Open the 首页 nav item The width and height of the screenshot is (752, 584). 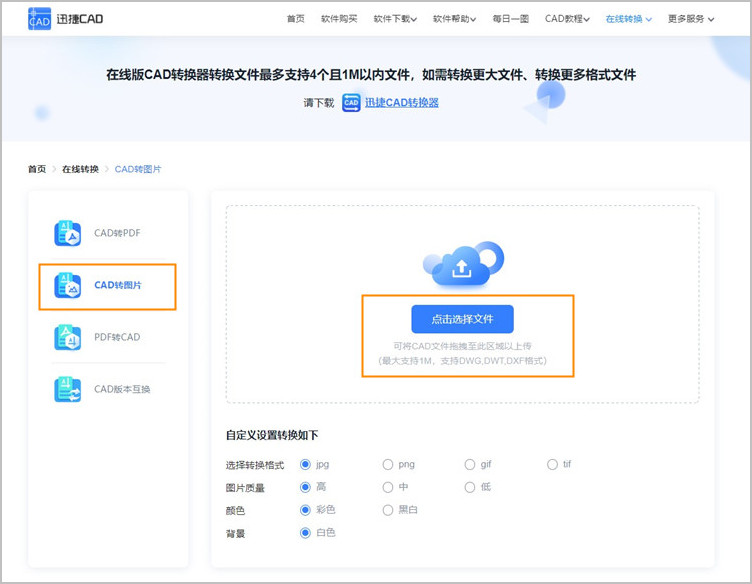[295, 19]
